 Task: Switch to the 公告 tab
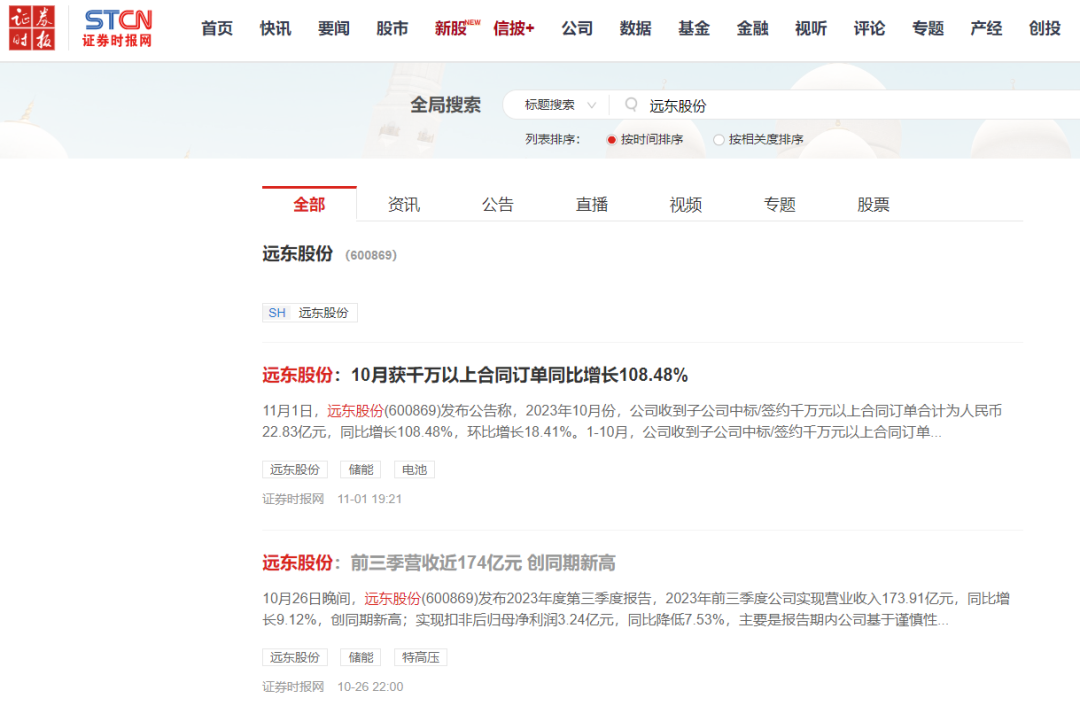tap(497, 204)
